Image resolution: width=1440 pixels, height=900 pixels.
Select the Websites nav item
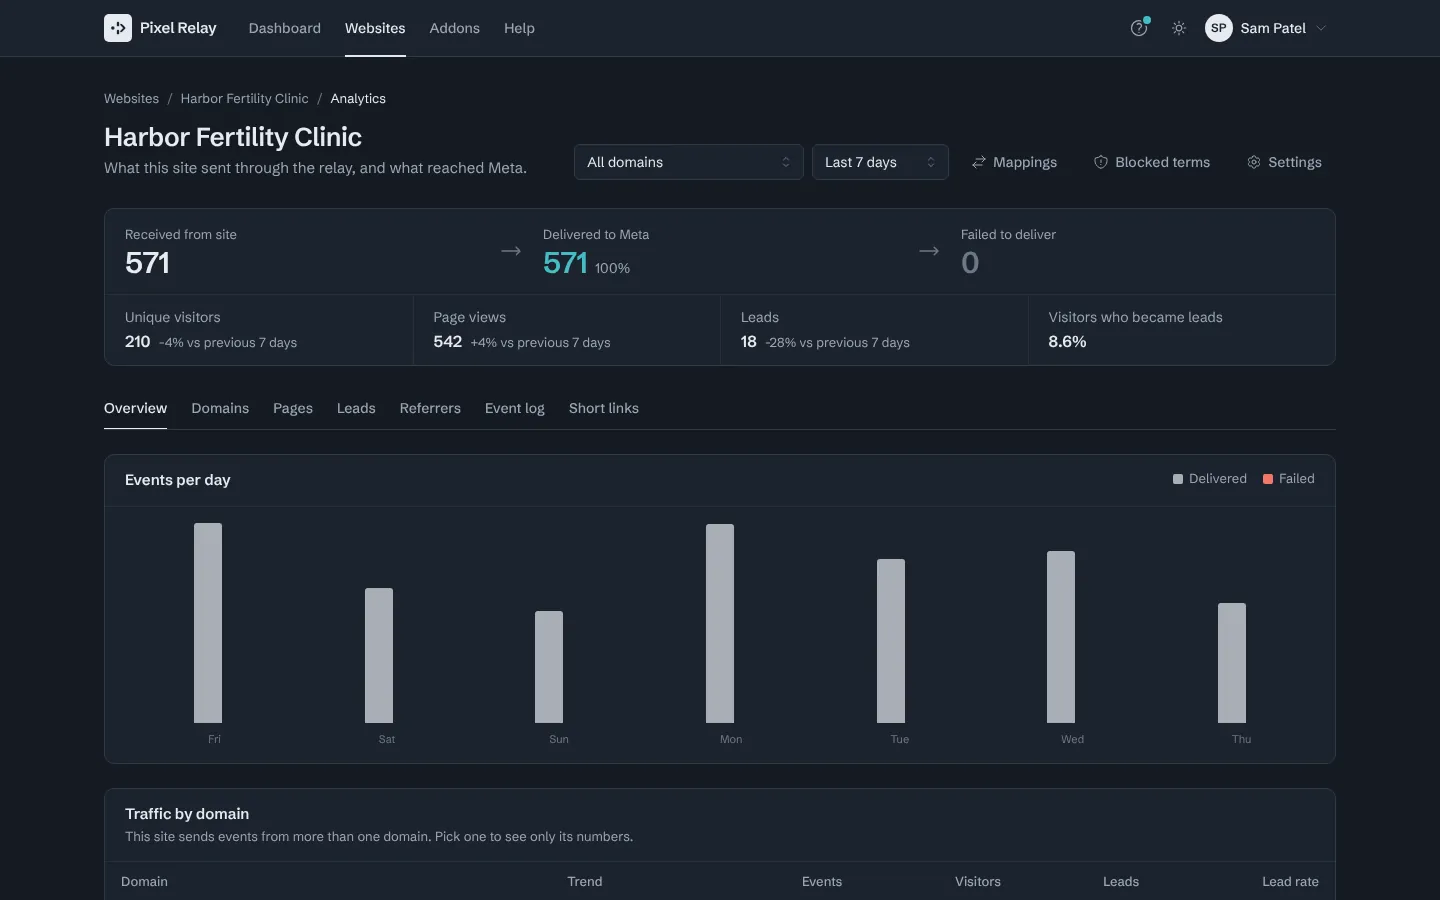(x=375, y=28)
